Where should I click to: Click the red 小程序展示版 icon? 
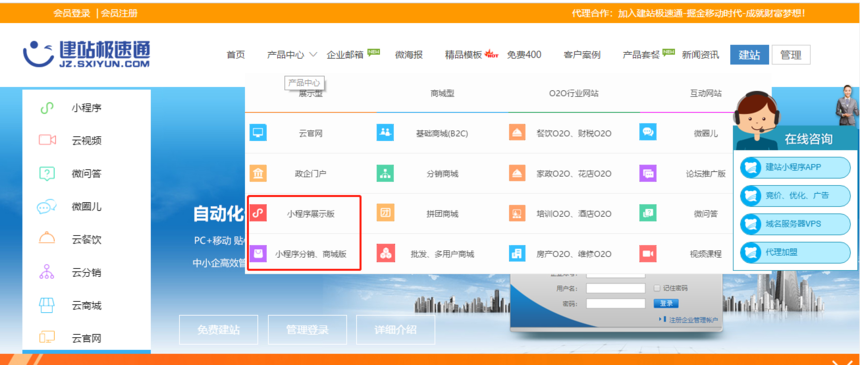coord(258,213)
